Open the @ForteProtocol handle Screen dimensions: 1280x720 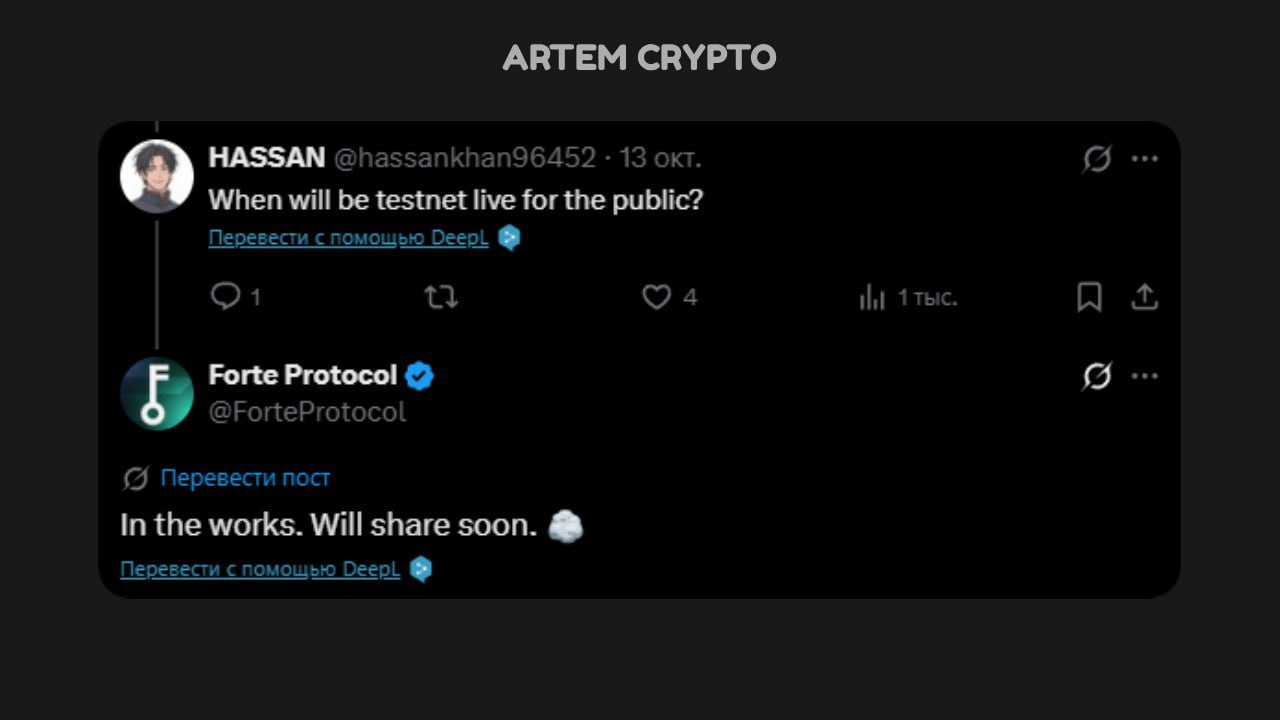307,412
